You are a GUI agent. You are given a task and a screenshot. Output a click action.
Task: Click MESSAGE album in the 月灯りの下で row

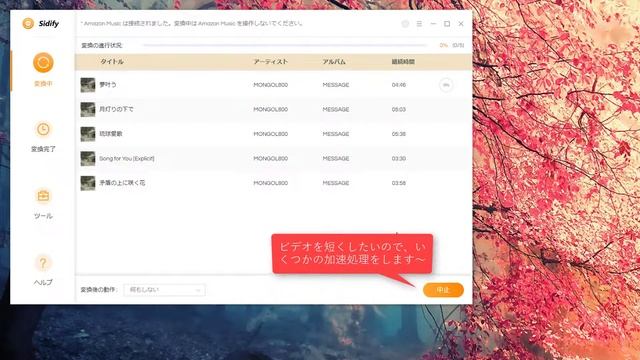tap(336, 109)
